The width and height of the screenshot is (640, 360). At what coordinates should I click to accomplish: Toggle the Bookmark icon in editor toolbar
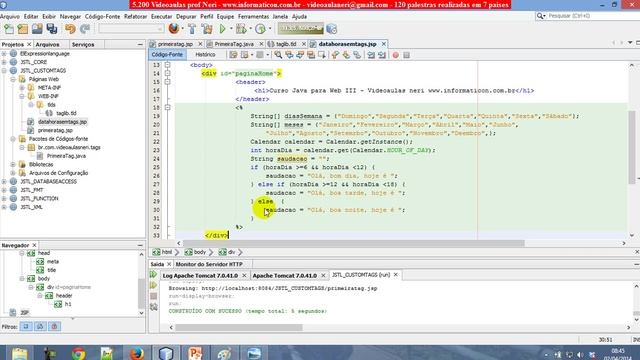[357, 55]
